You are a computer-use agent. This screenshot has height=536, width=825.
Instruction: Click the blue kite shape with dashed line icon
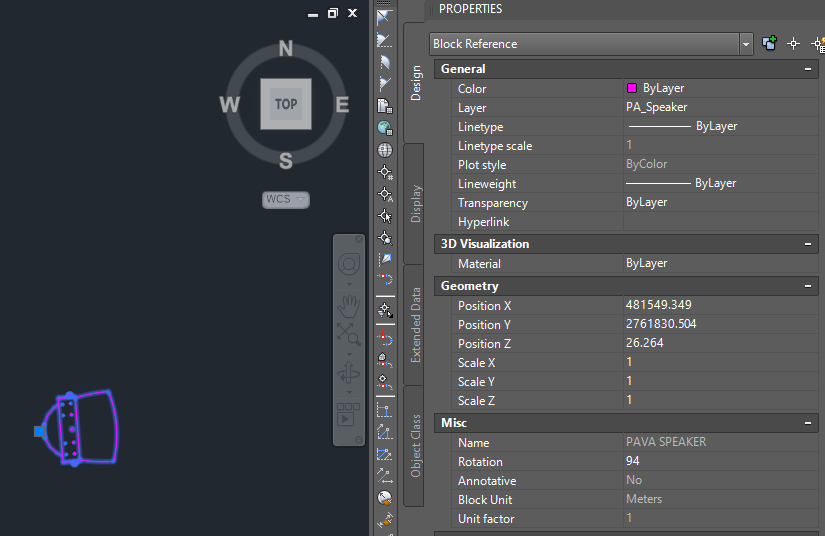pyautogui.click(x=385, y=259)
